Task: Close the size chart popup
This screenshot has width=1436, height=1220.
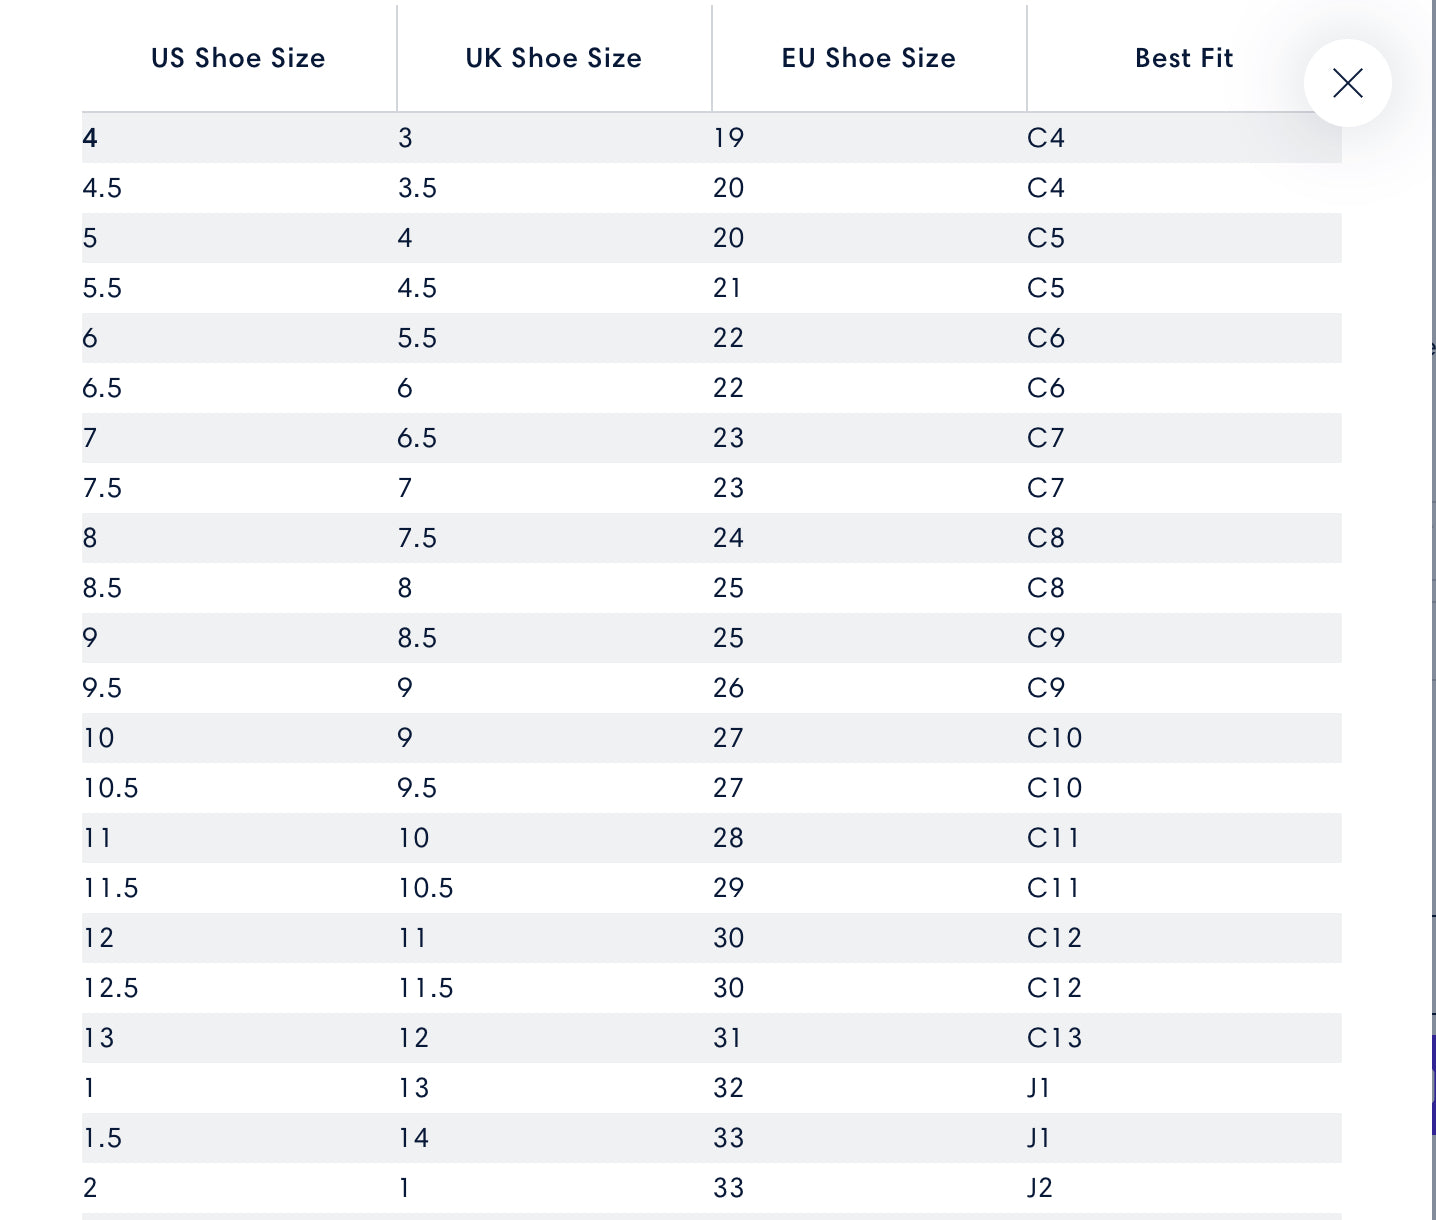Action: click(x=1348, y=83)
